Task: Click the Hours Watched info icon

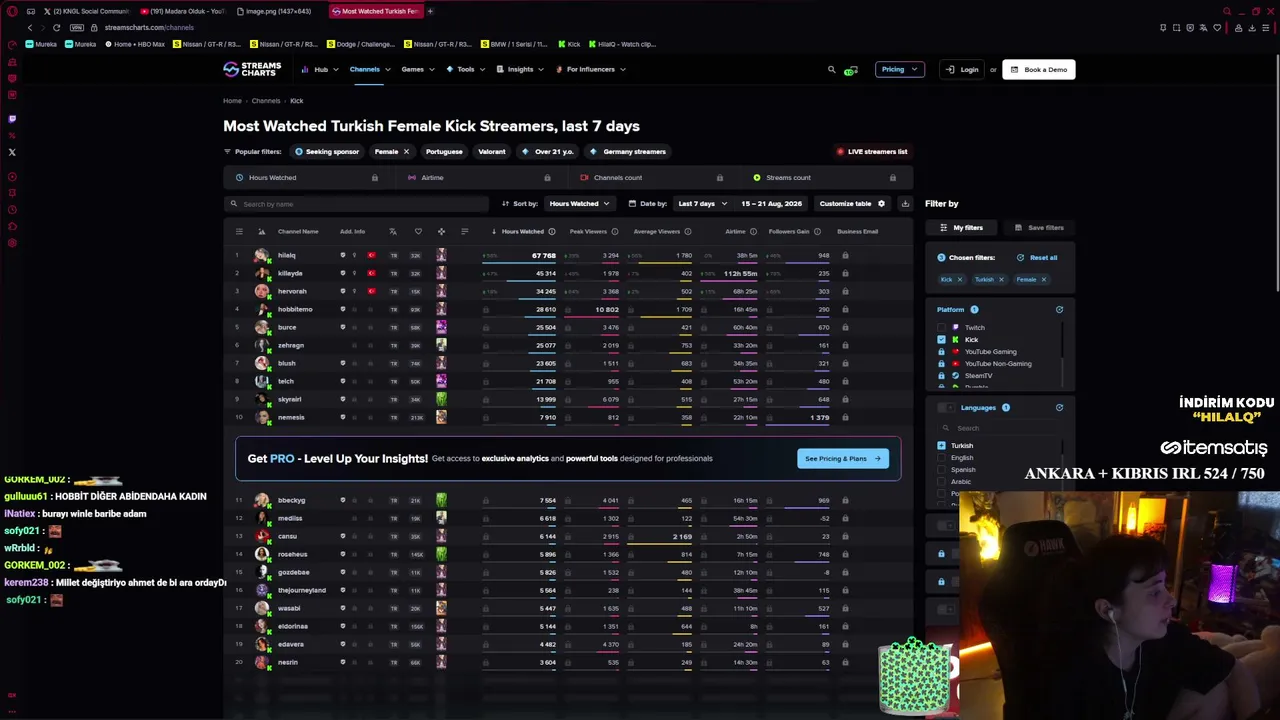Action: [552, 232]
